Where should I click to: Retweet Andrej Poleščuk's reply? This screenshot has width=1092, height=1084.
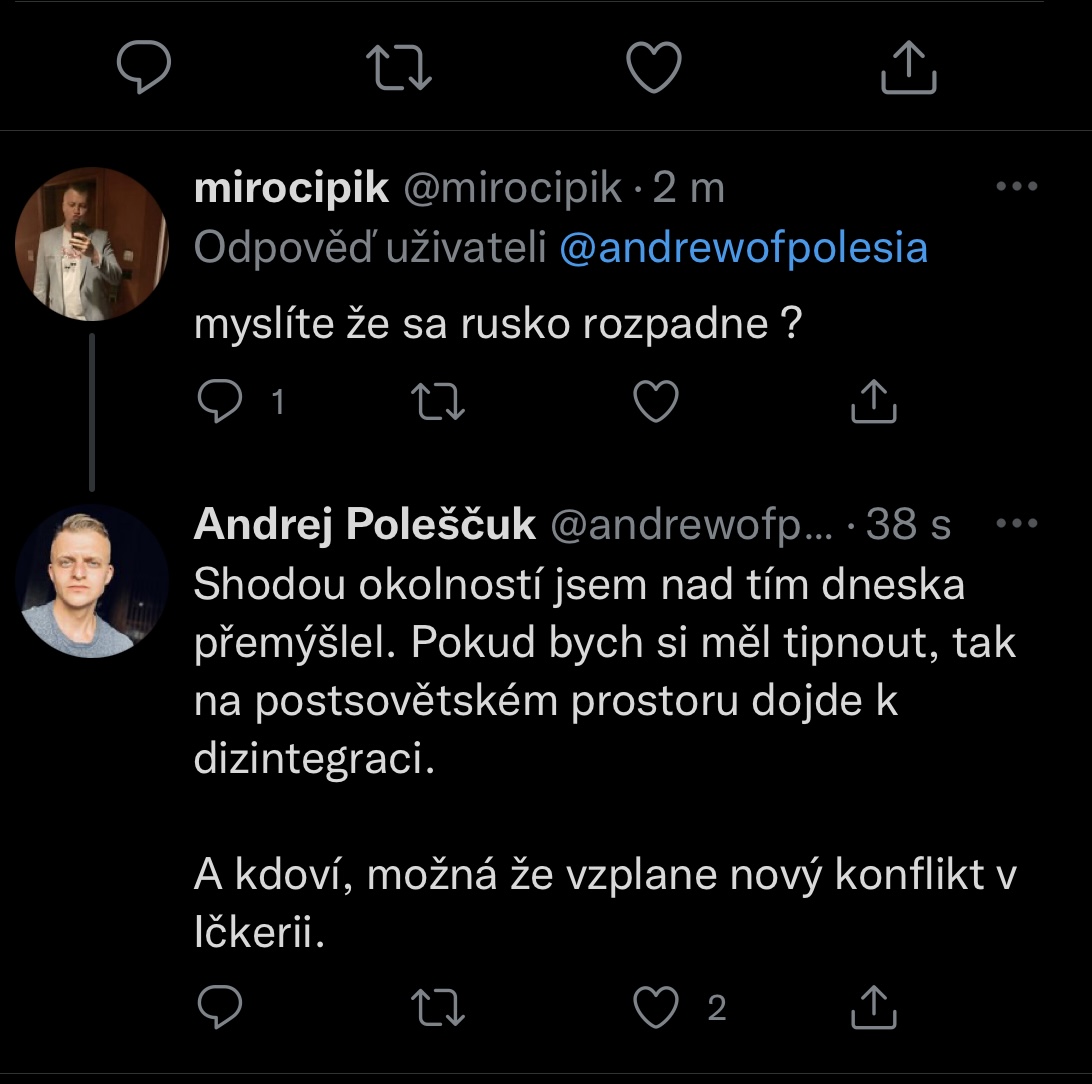click(x=439, y=1008)
